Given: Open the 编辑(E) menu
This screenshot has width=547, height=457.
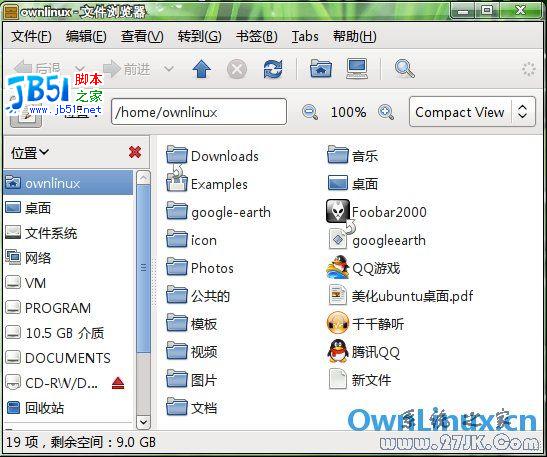Looking at the screenshot, I should coord(86,36).
